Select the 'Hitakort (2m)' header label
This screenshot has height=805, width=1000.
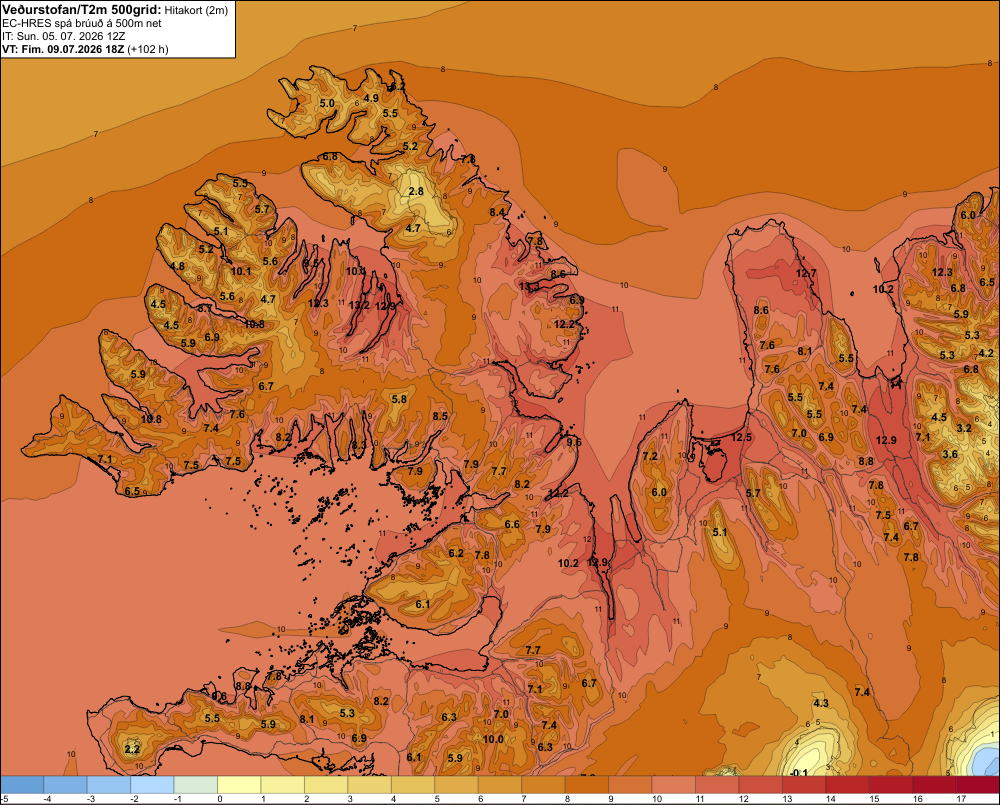[196, 10]
